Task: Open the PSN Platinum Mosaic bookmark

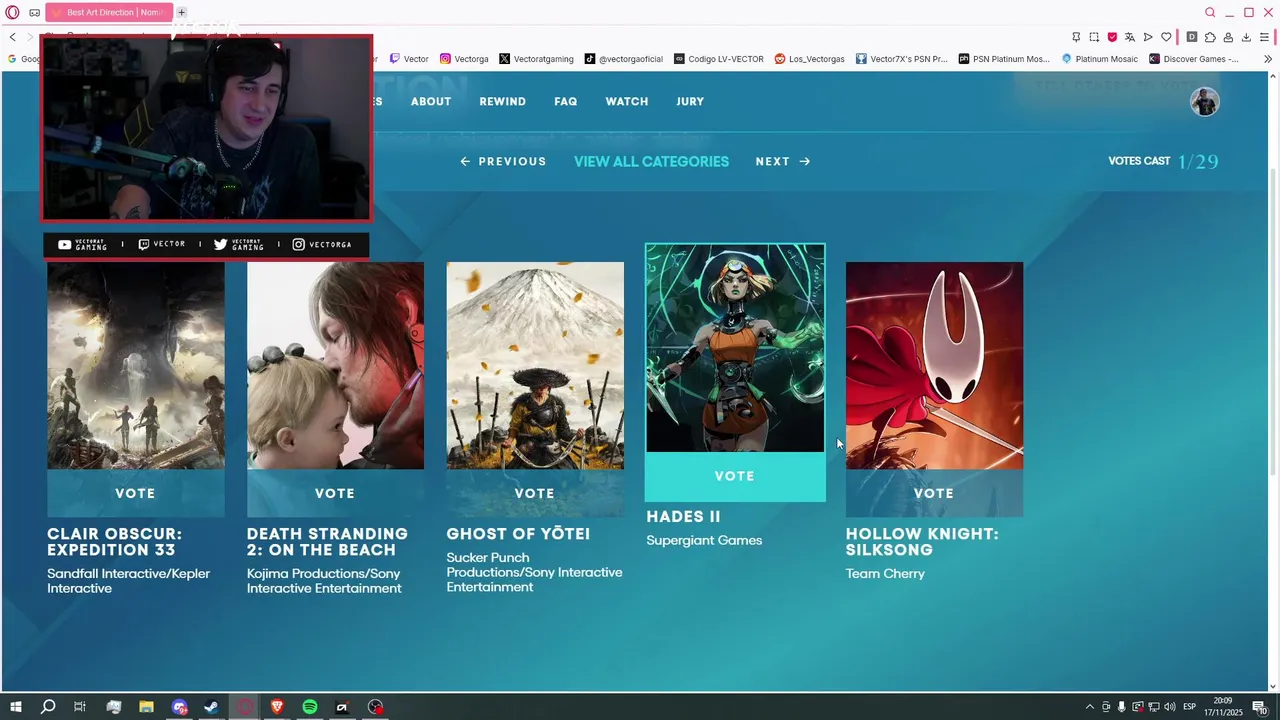Action: tap(1005, 59)
